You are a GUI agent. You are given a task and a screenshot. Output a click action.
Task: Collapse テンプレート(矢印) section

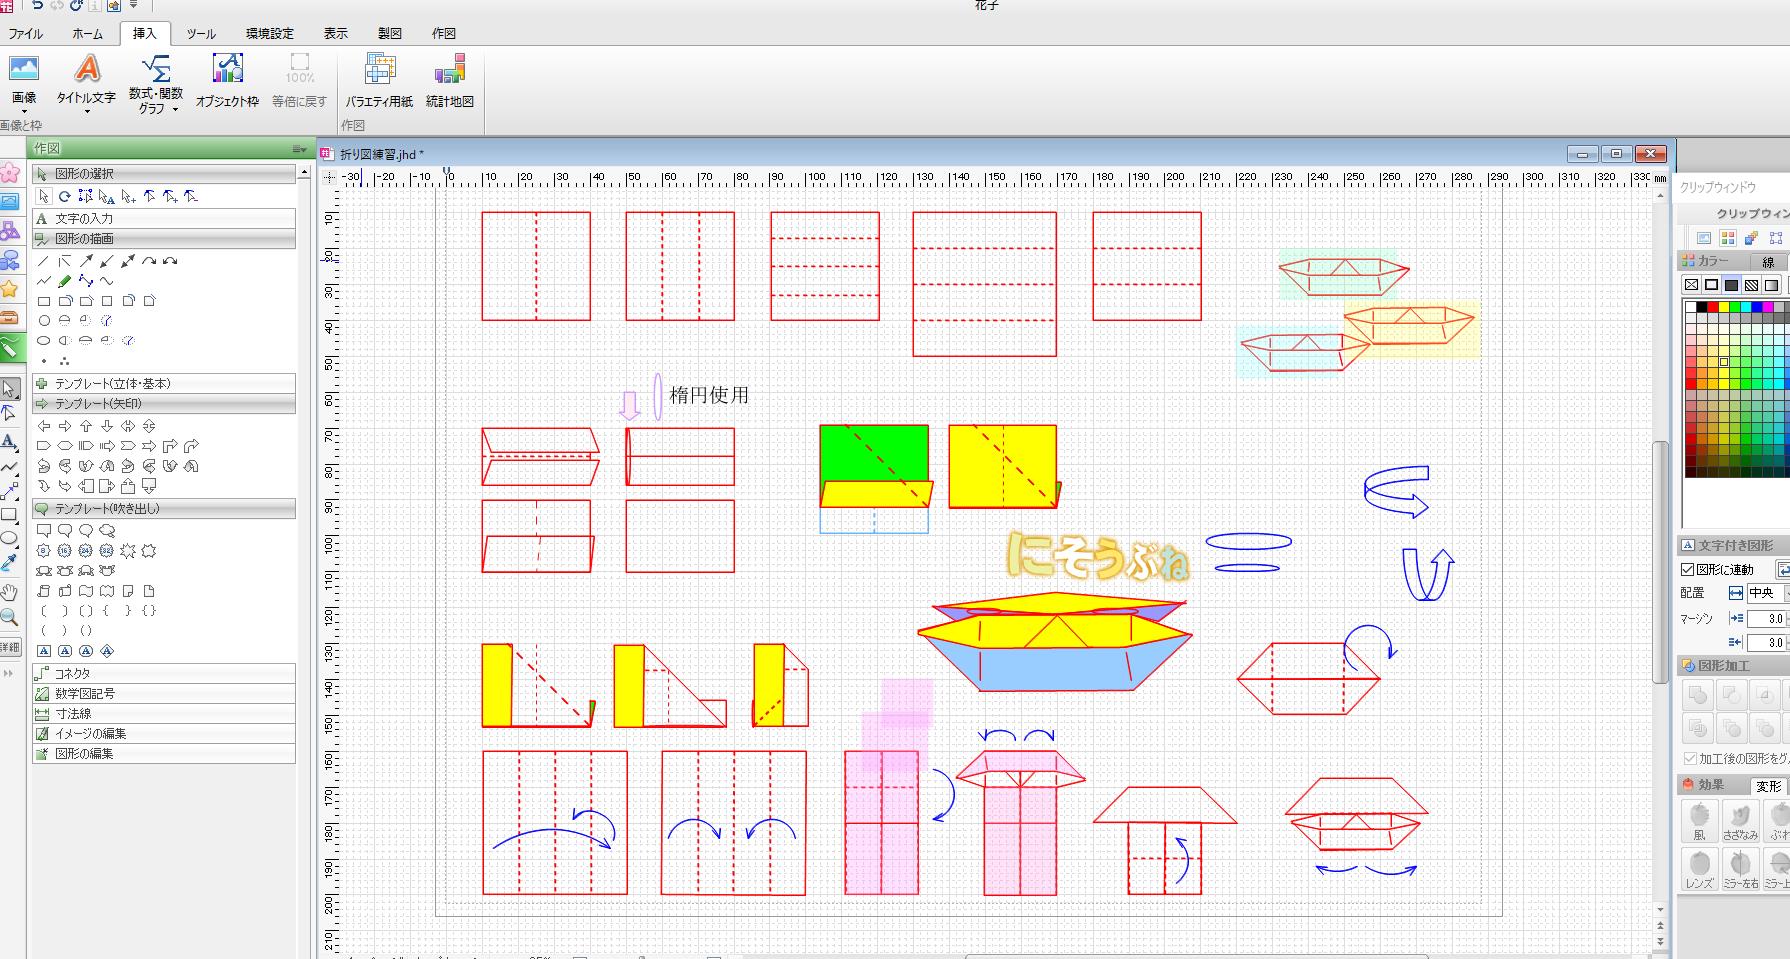tap(164, 404)
